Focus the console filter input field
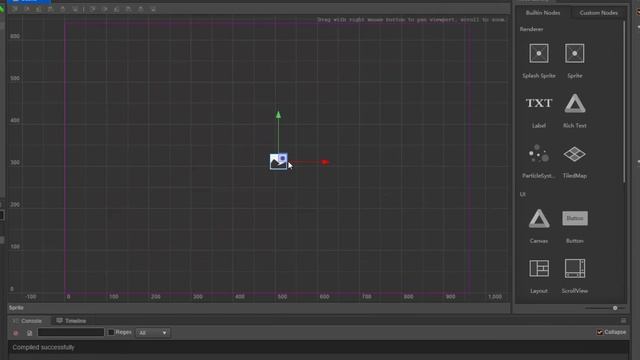 71,333
